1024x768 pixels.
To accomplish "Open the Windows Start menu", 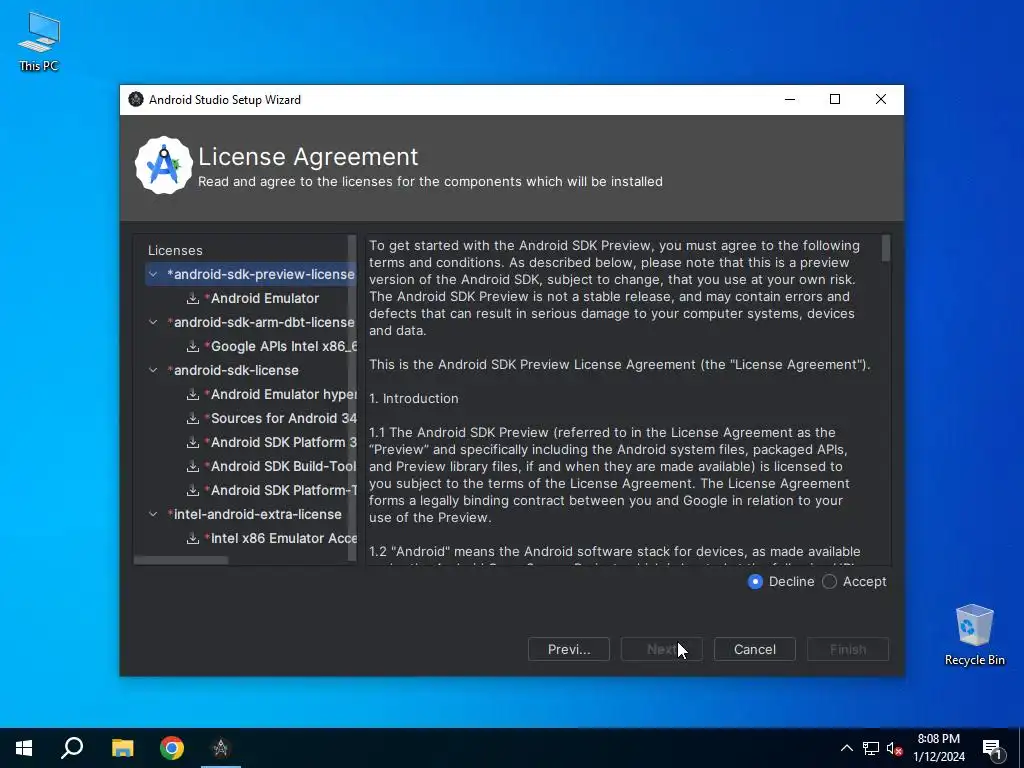I will [x=24, y=748].
